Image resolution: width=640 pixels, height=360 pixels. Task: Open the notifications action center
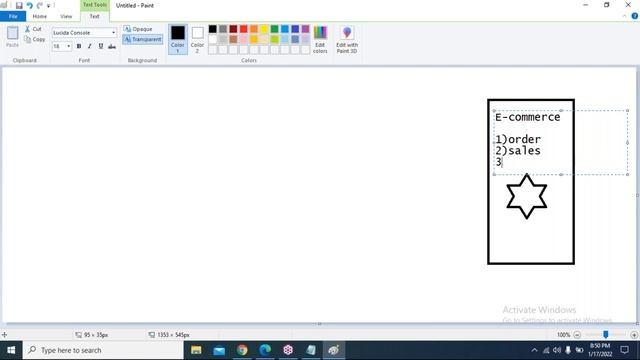624,350
